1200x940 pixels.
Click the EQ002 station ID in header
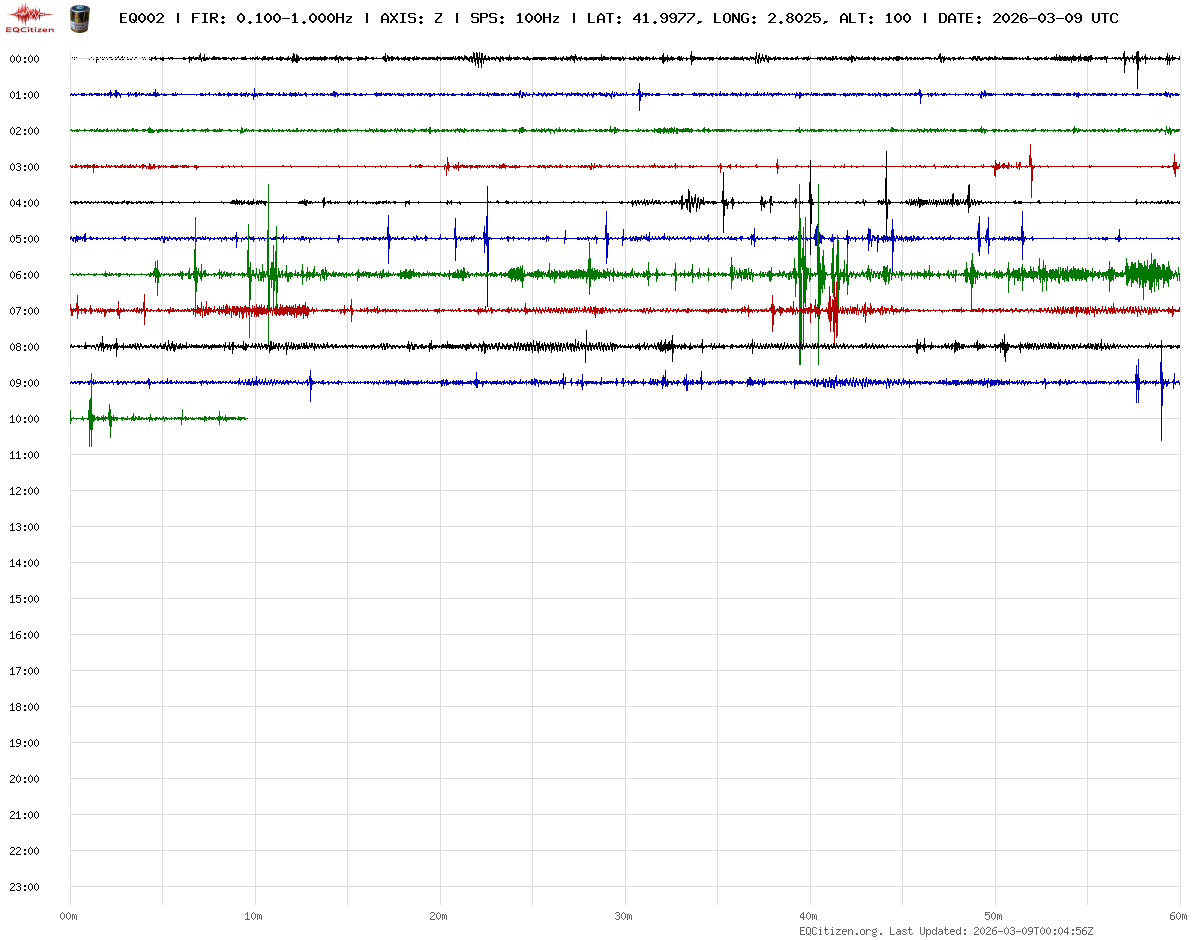click(141, 18)
